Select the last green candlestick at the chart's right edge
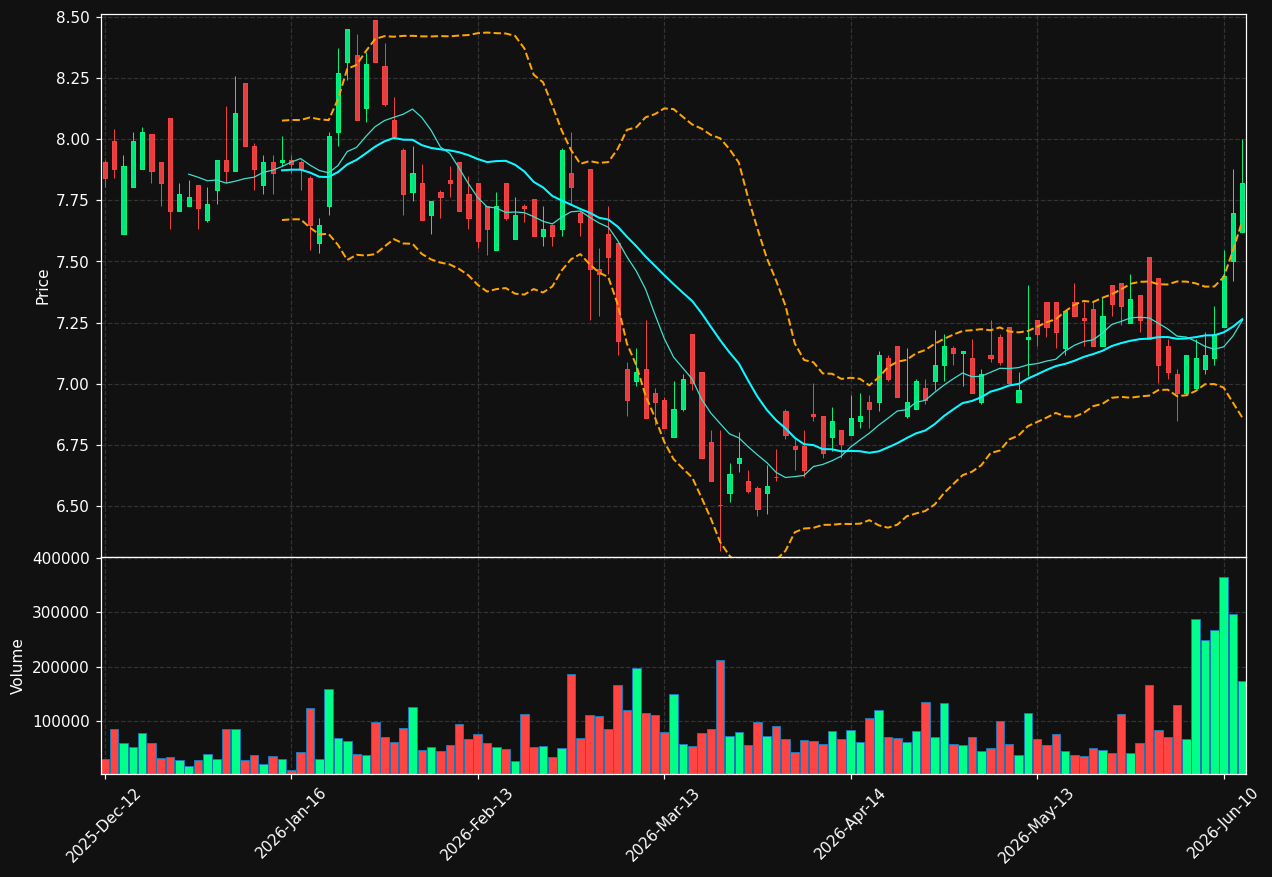 point(1242,207)
